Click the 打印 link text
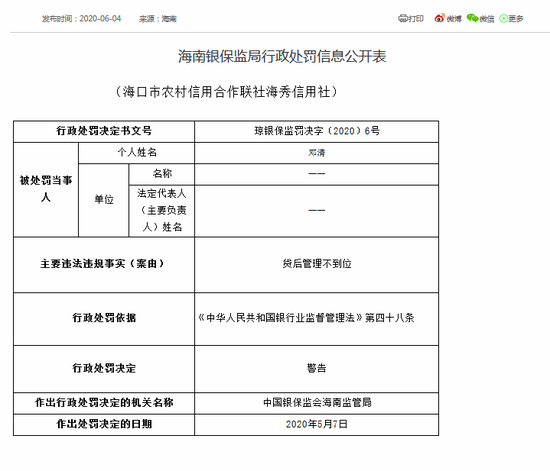550x471 pixels. point(415,18)
